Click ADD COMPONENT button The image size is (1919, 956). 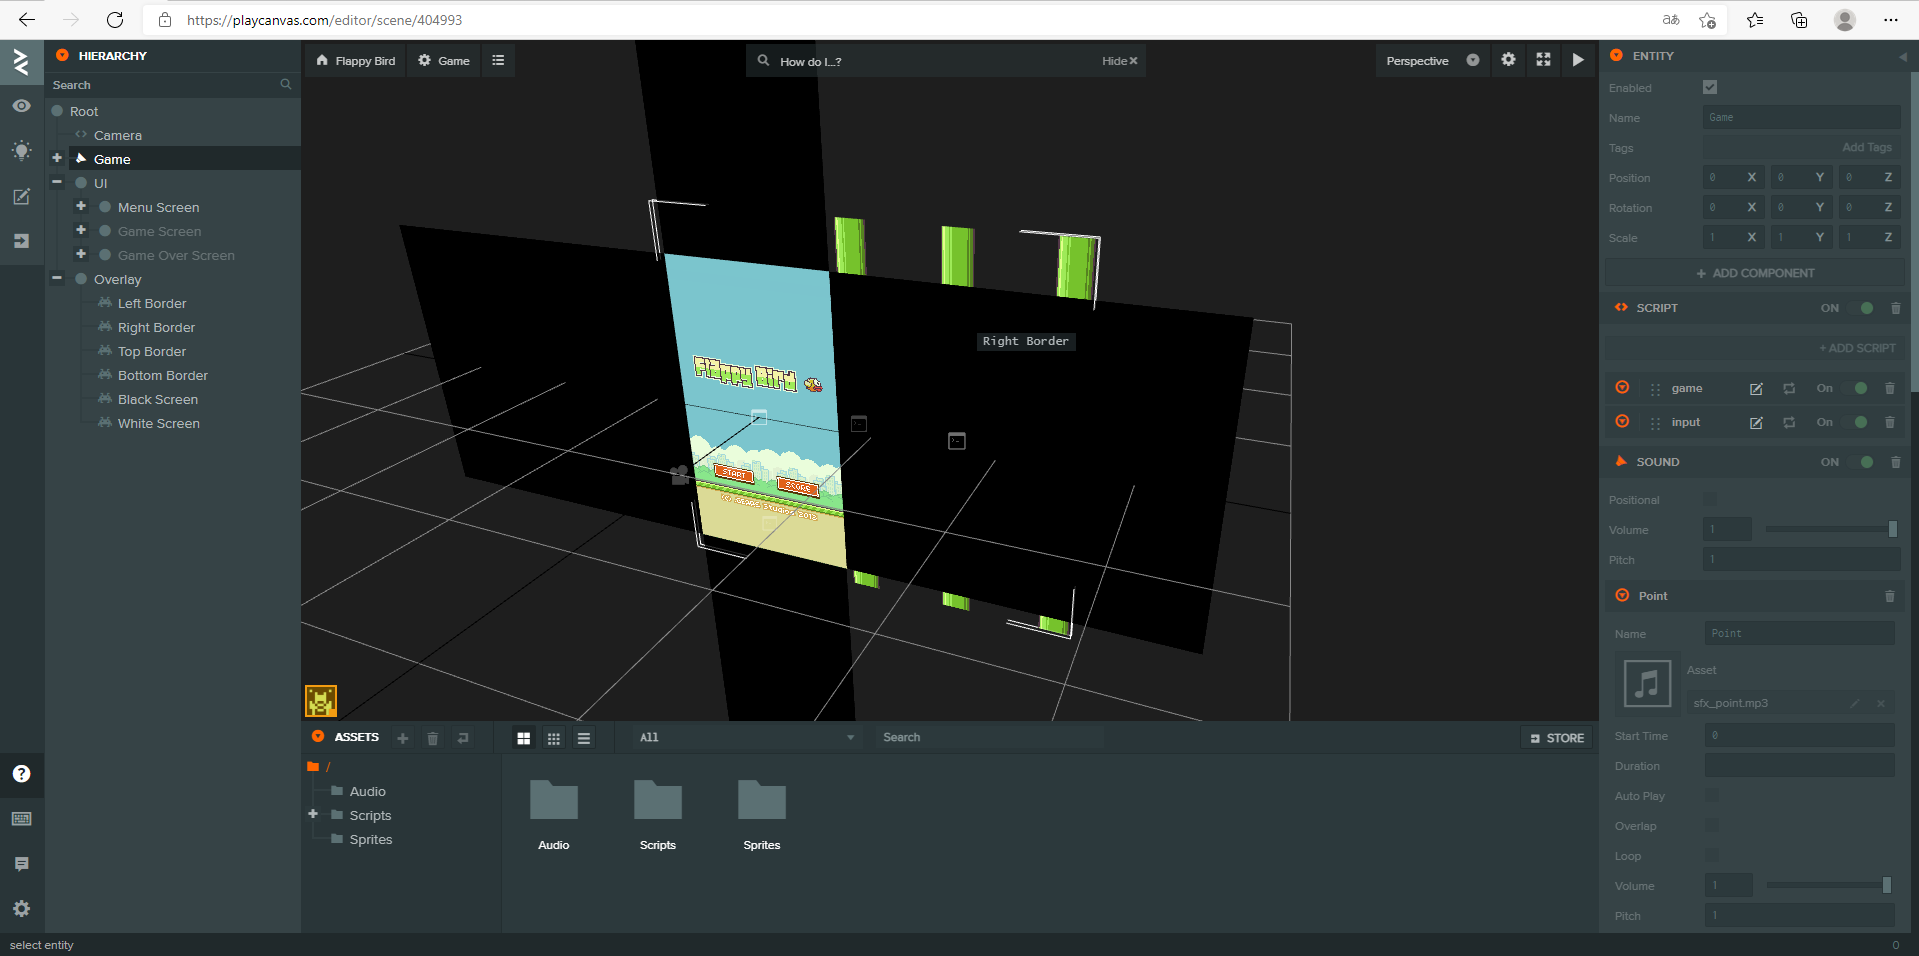pyautogui.click(x=1754, y=273)
